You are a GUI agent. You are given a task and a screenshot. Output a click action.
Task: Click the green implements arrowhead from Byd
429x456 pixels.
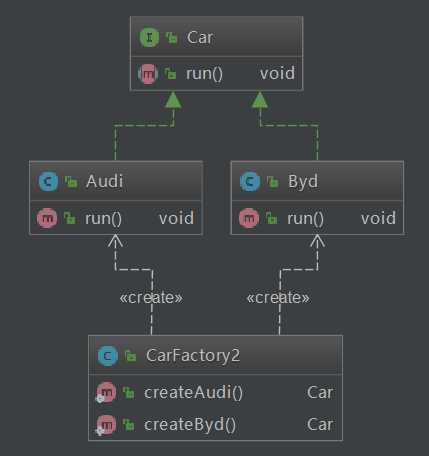[260, 100]
